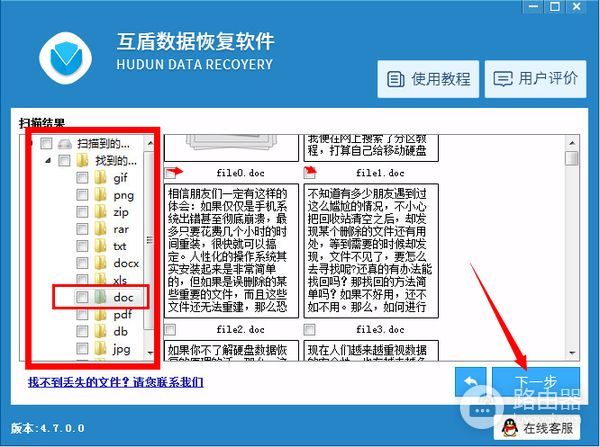Check the jpg folder checkbox
600x447 pixels.
click(82, 348)
